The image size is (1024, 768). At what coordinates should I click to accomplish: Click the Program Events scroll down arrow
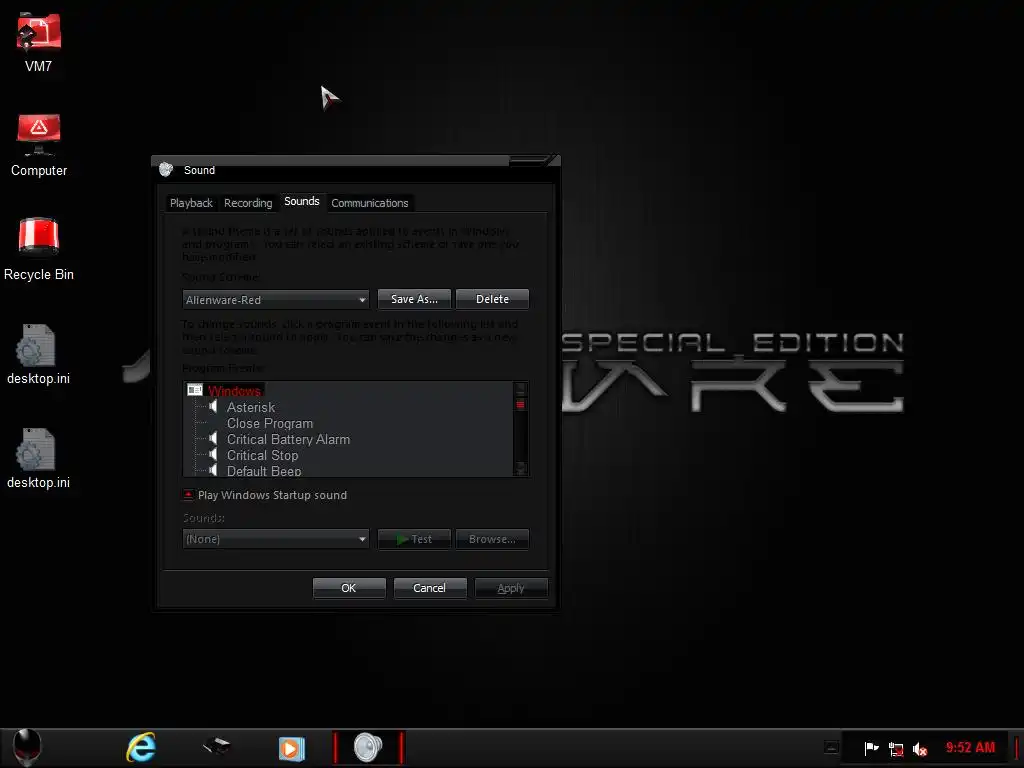(x=520, y=468)
